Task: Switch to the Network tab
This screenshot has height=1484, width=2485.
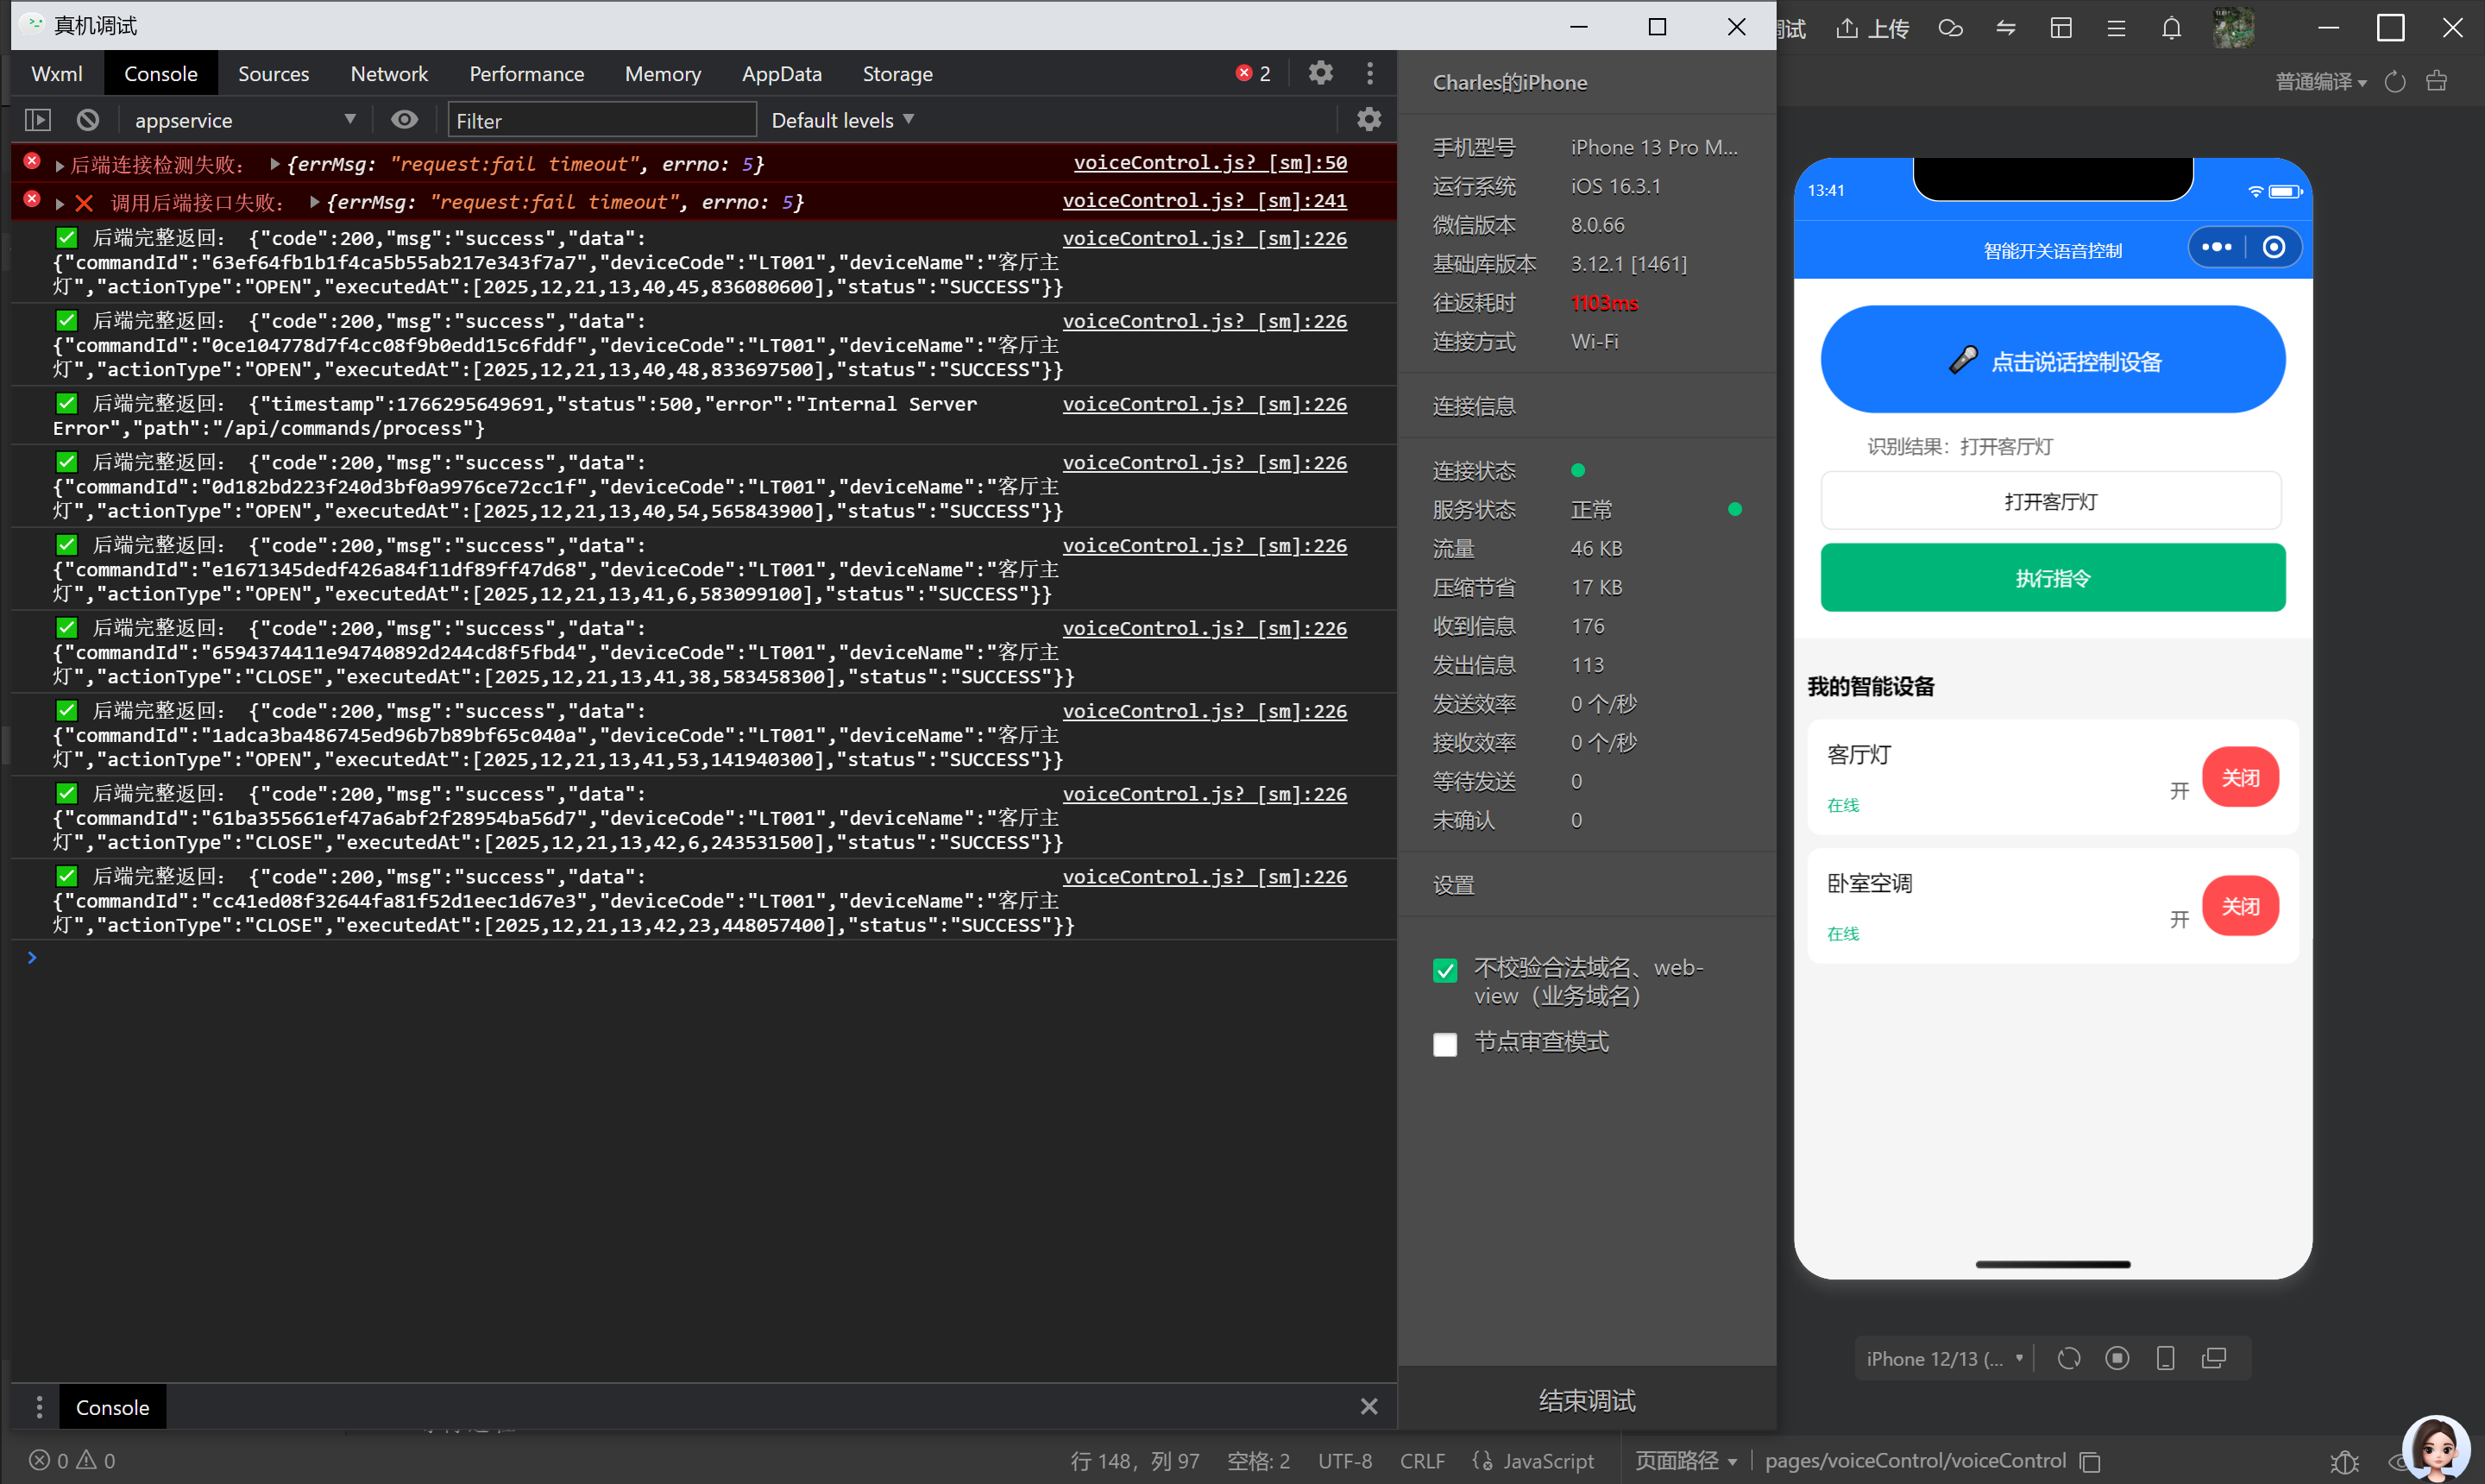Action: pyautogui.click(x=388, y=74)
